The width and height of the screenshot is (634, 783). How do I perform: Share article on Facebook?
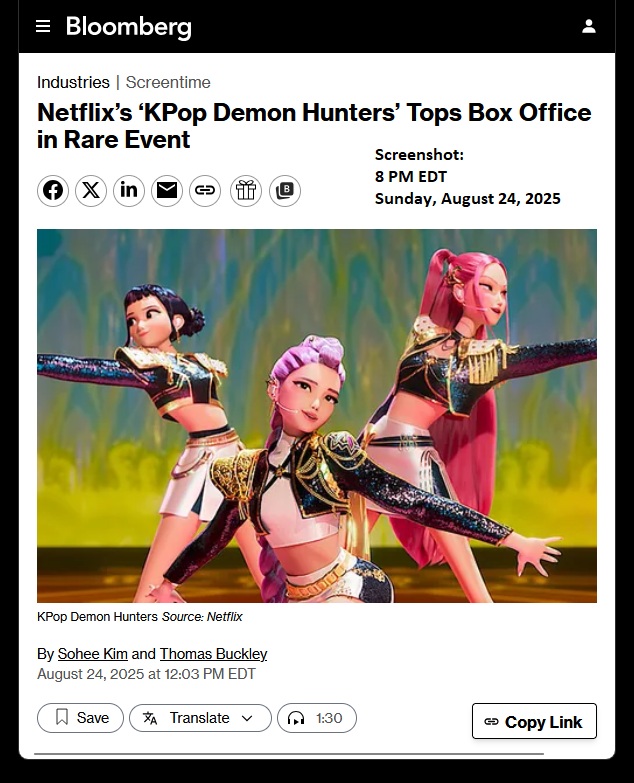[x=53, y=190]
